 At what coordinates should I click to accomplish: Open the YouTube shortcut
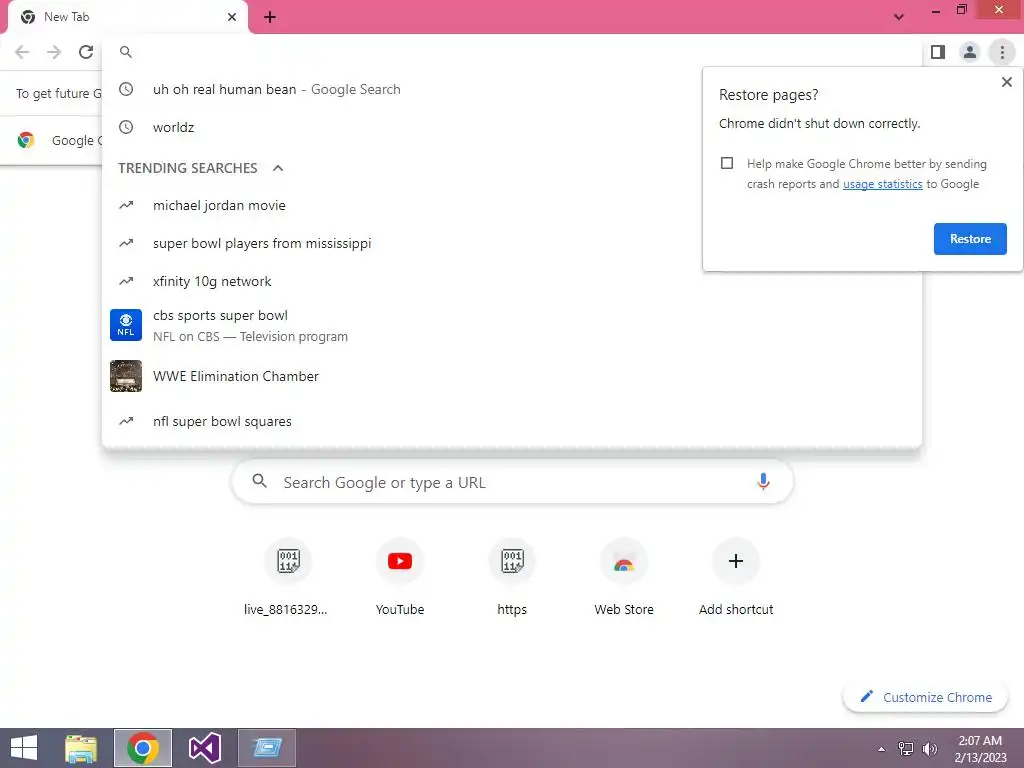400,577
